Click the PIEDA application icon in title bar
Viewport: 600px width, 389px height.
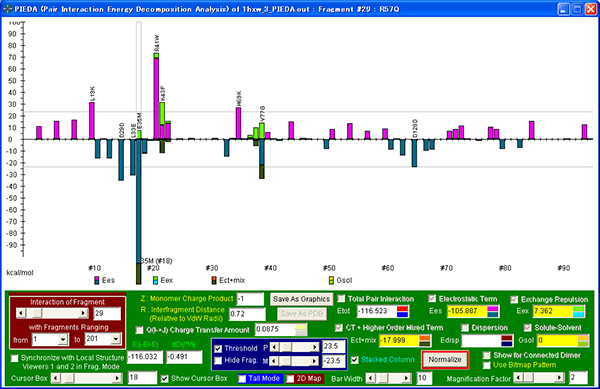pyautogui.click(x=7, y=9)
